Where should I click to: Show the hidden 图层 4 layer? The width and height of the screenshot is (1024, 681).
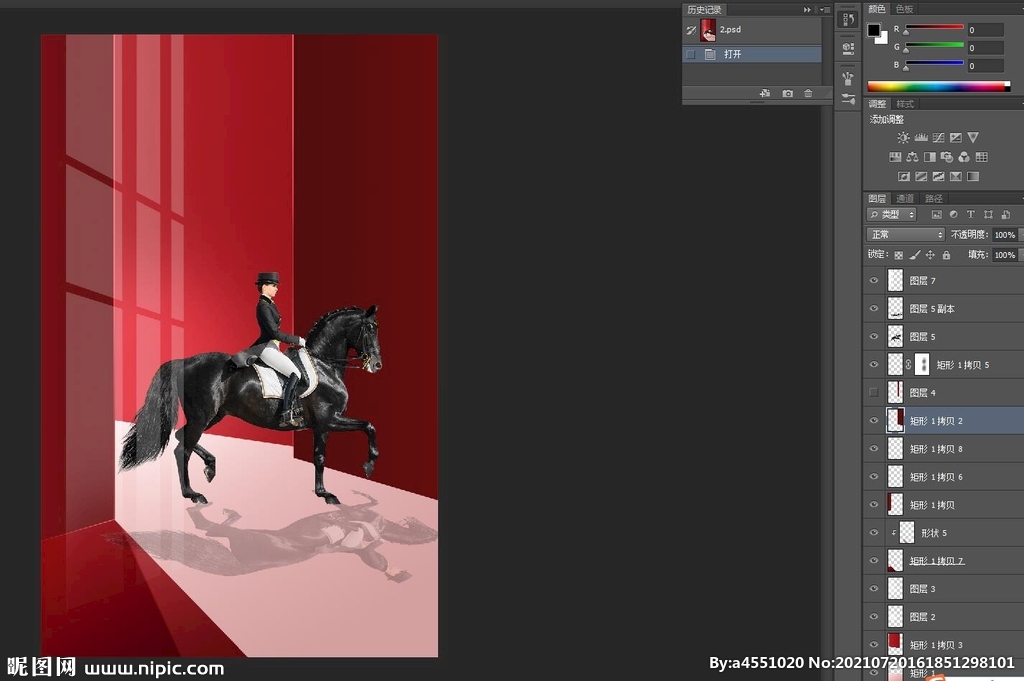[874, 393]
